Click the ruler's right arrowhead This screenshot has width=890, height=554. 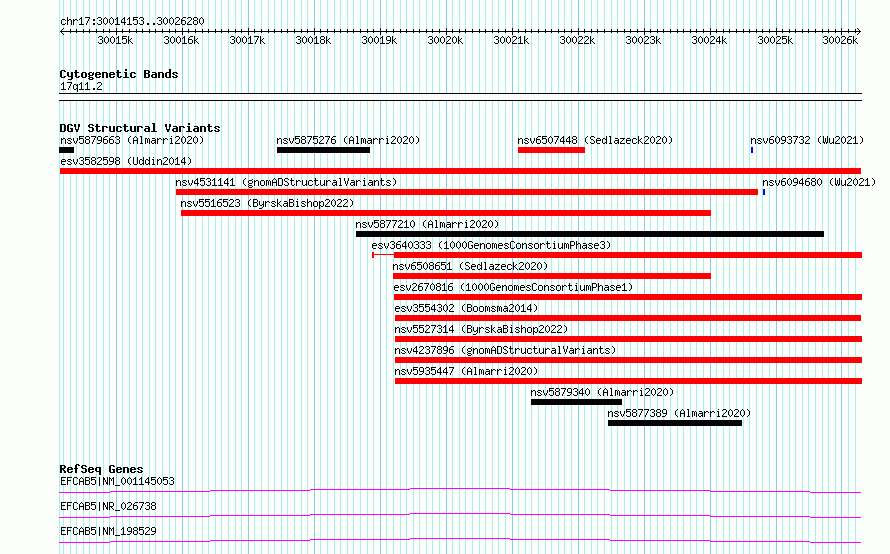point(858,31)
